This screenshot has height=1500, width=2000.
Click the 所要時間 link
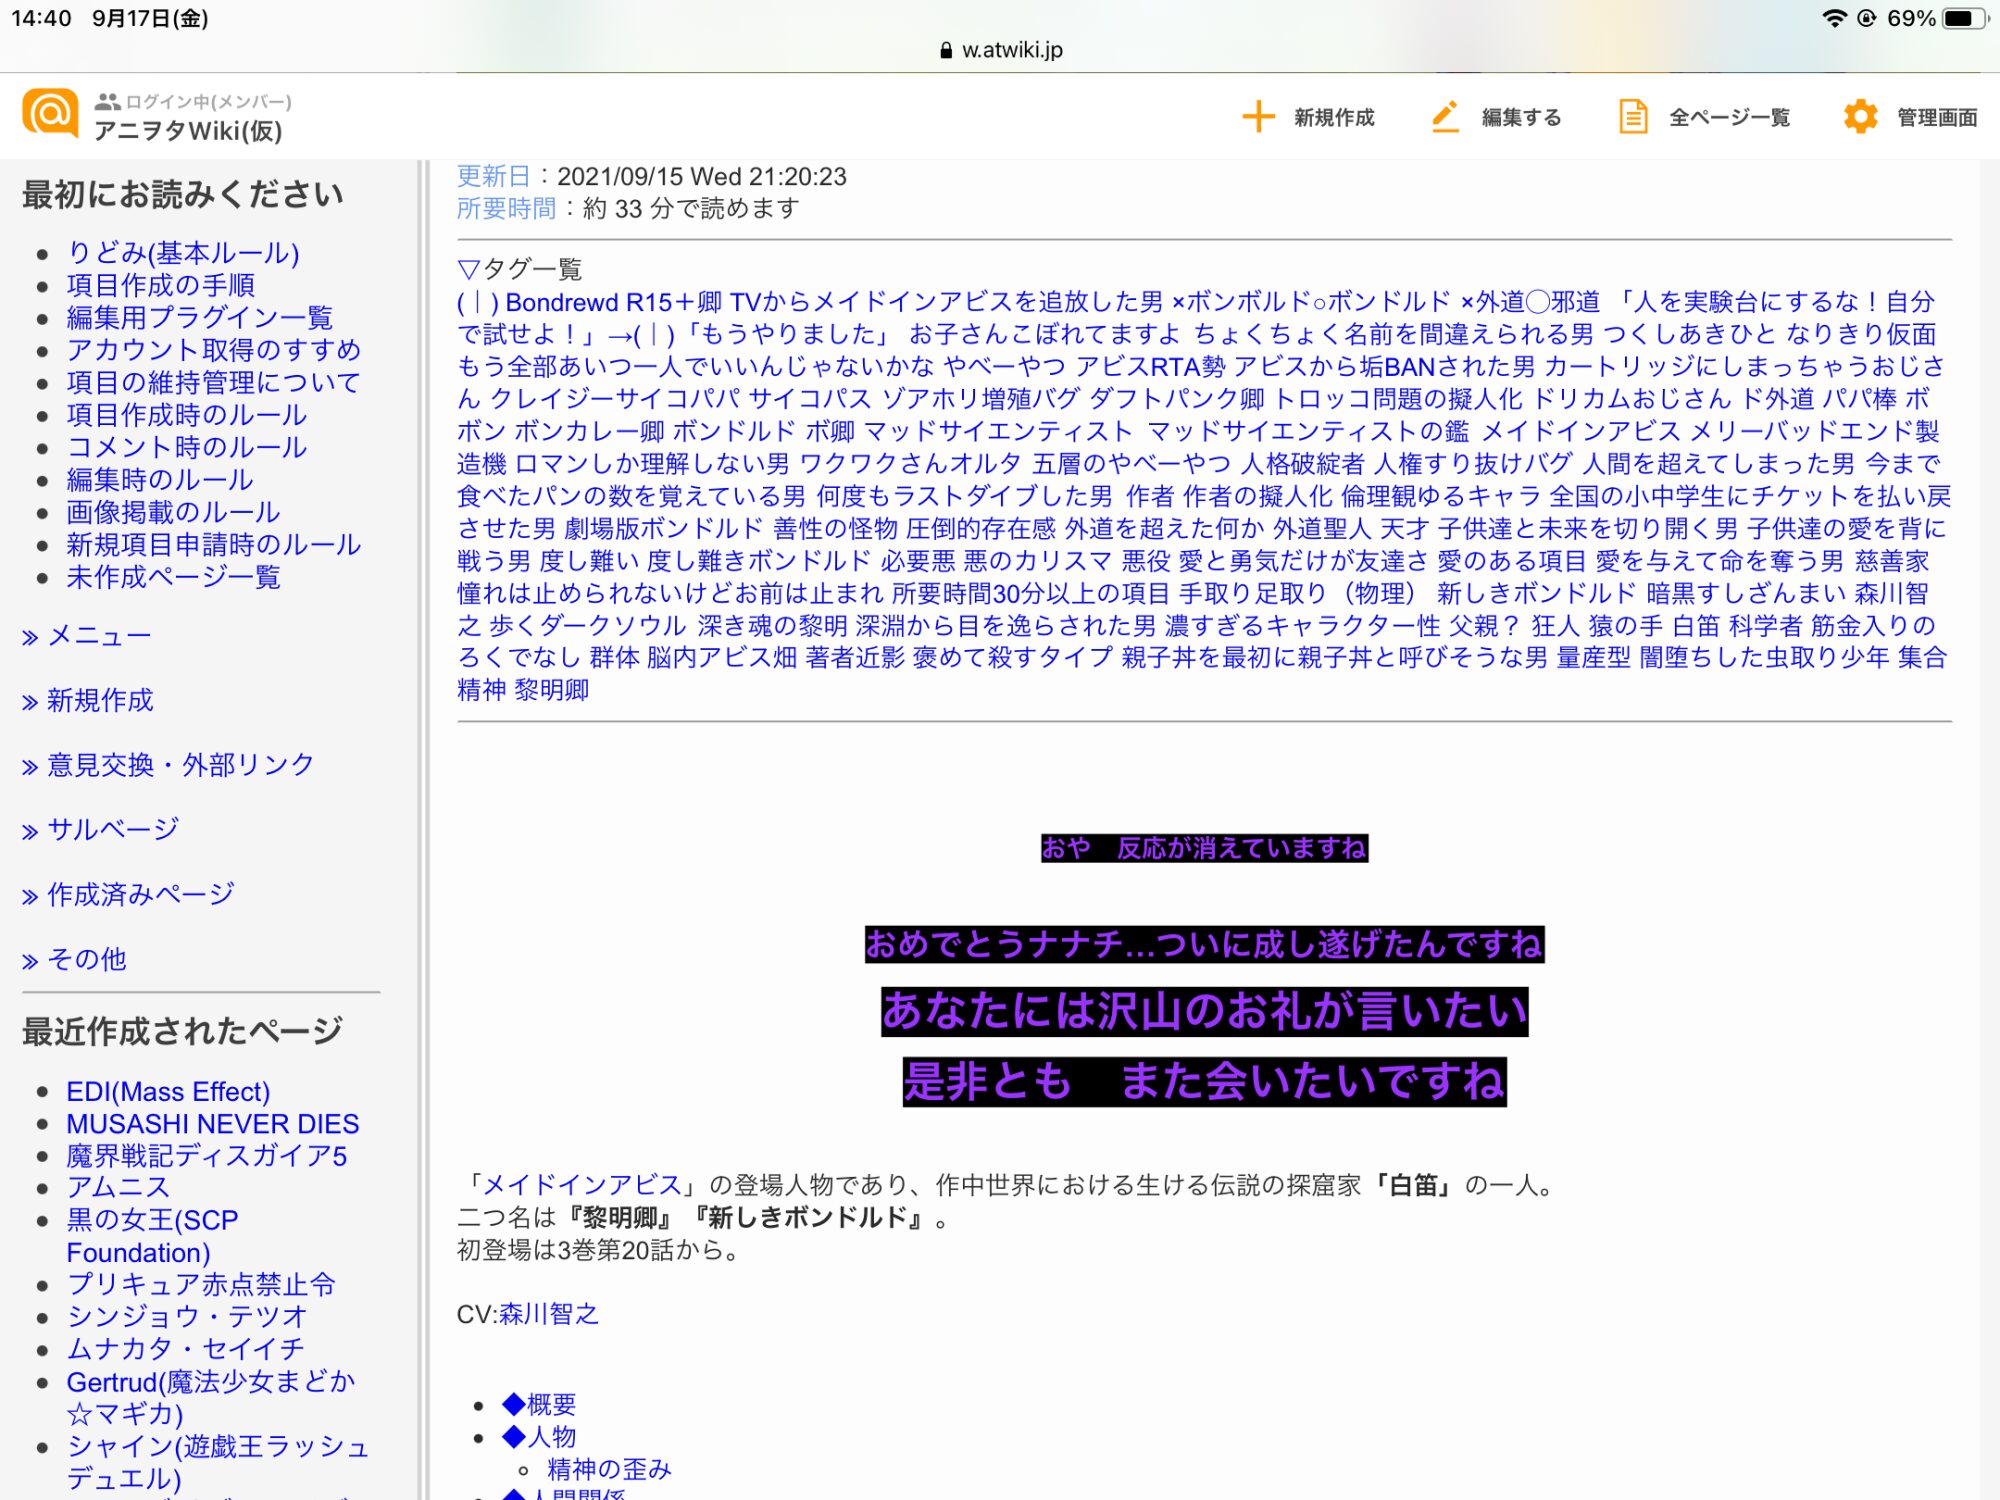point(506,209)
